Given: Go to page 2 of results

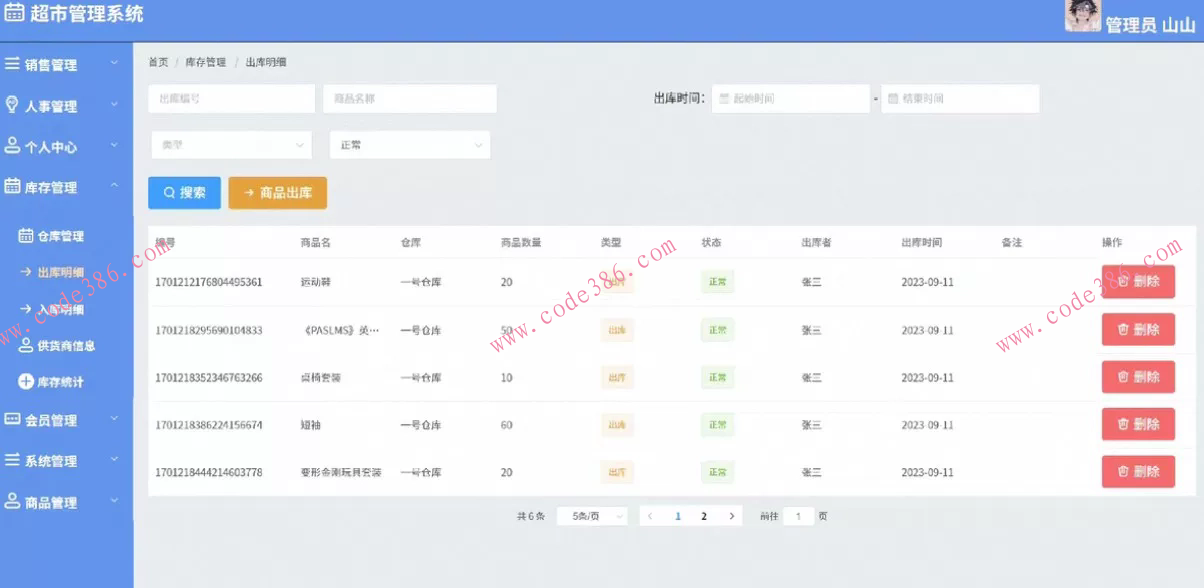Looking at the screenshot, I should tap(704, 516).
